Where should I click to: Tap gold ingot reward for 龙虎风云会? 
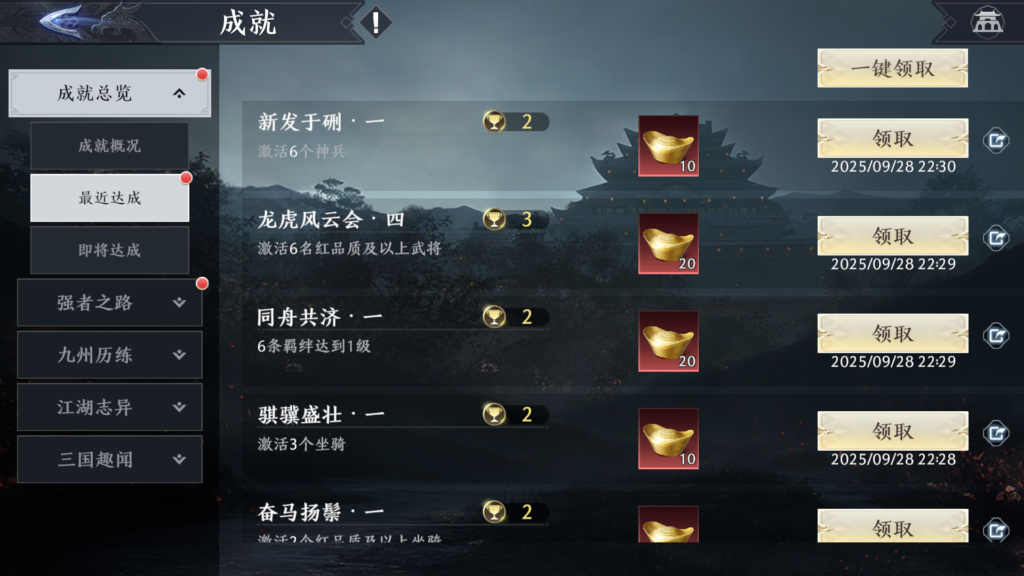pyautogui.click(x=668, y=244)
